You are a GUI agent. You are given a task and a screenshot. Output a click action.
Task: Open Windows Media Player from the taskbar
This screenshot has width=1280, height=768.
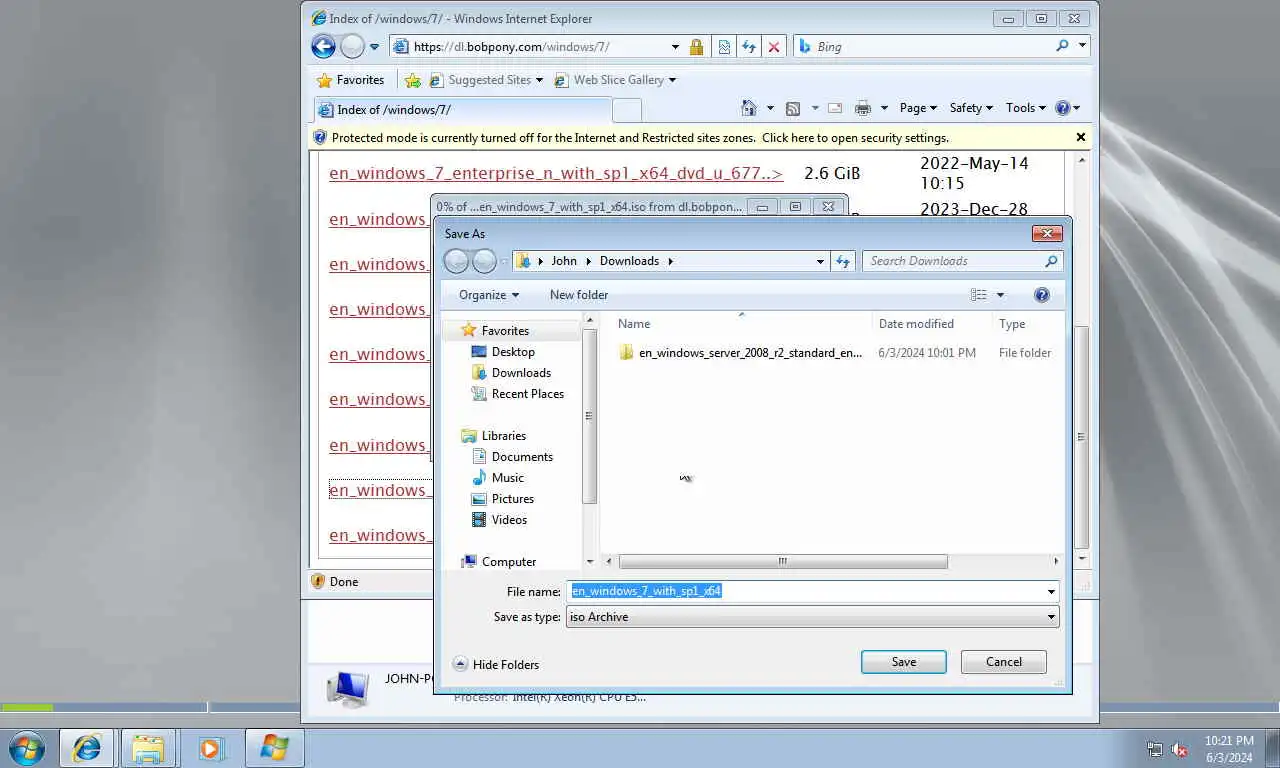coord(210,748)
